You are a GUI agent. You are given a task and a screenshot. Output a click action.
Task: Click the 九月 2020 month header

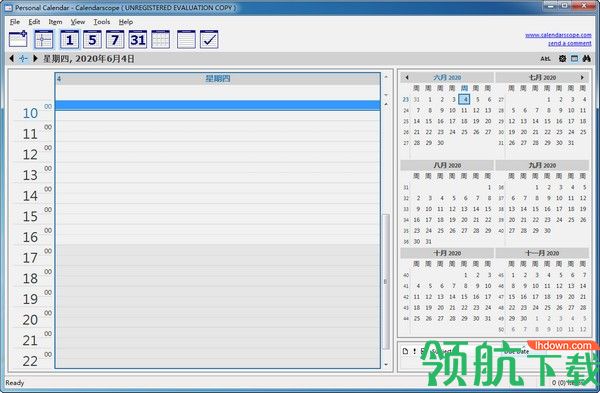pos(542,165)
